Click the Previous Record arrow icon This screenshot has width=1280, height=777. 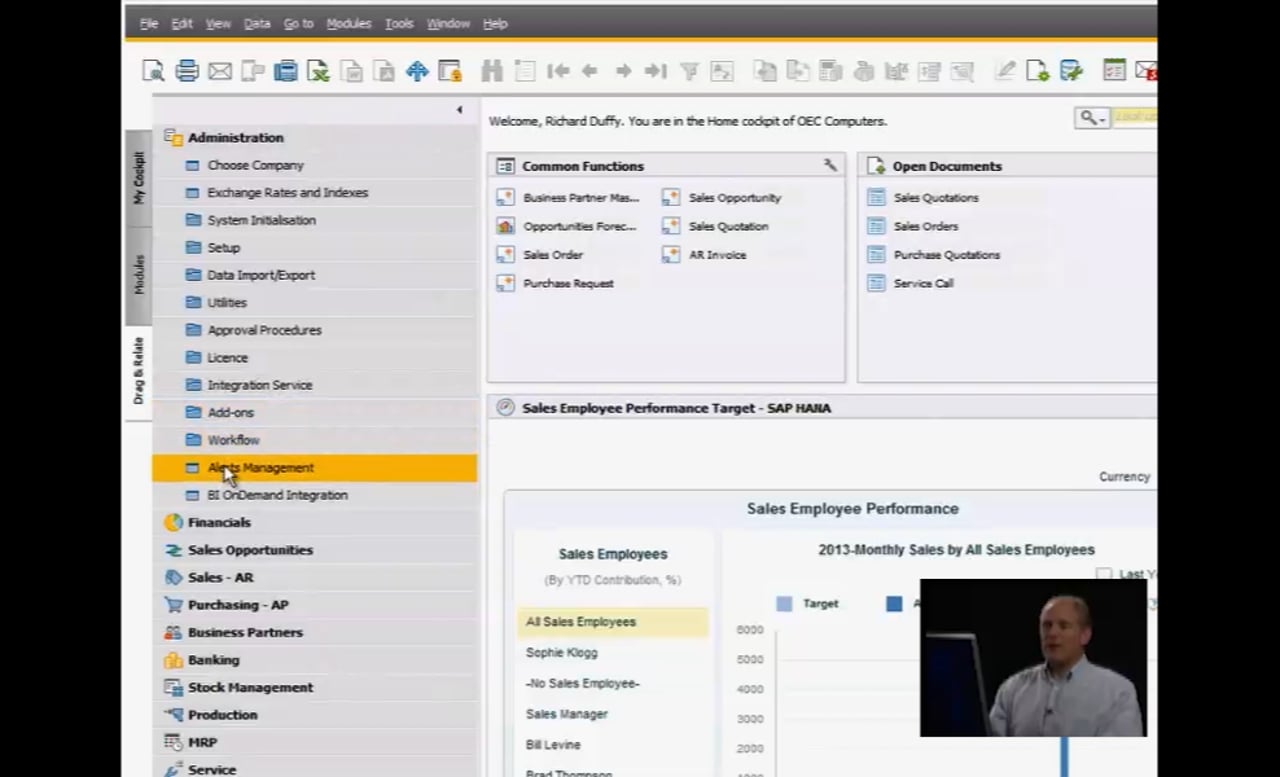click(590, 70)
